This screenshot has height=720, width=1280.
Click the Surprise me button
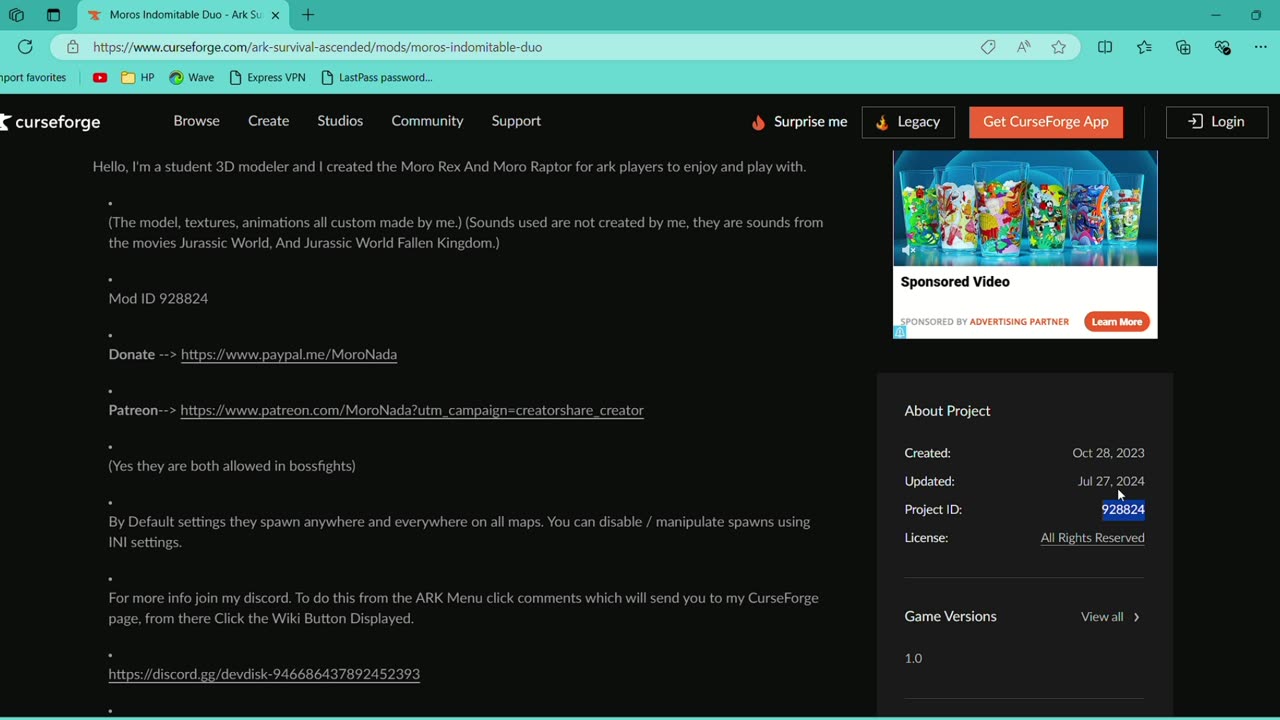click(x=799, y=122)
